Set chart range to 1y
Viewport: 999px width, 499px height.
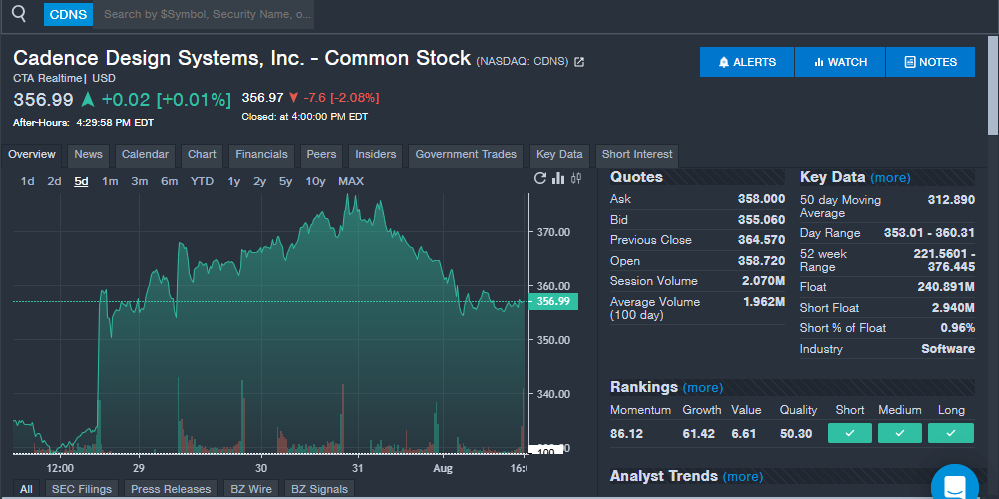point(234,182)
